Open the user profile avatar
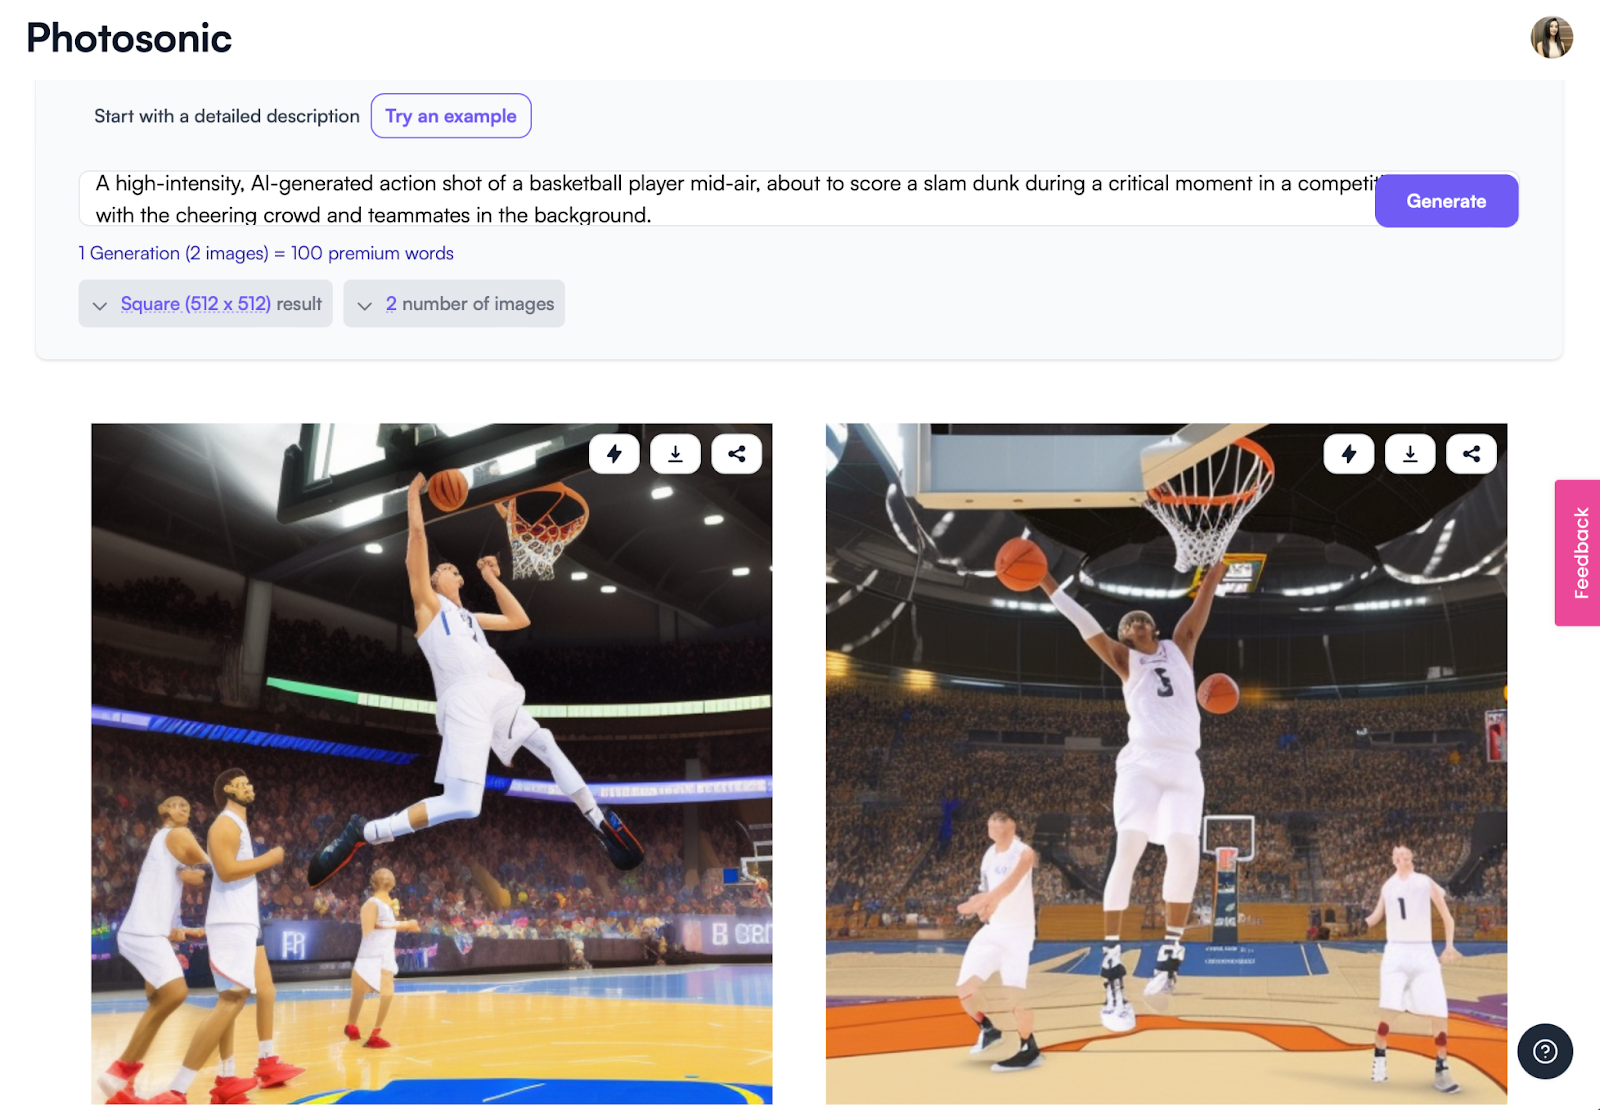Image resolution: width=1600 pixels, height=1110 pixels. pos(1552,37)
